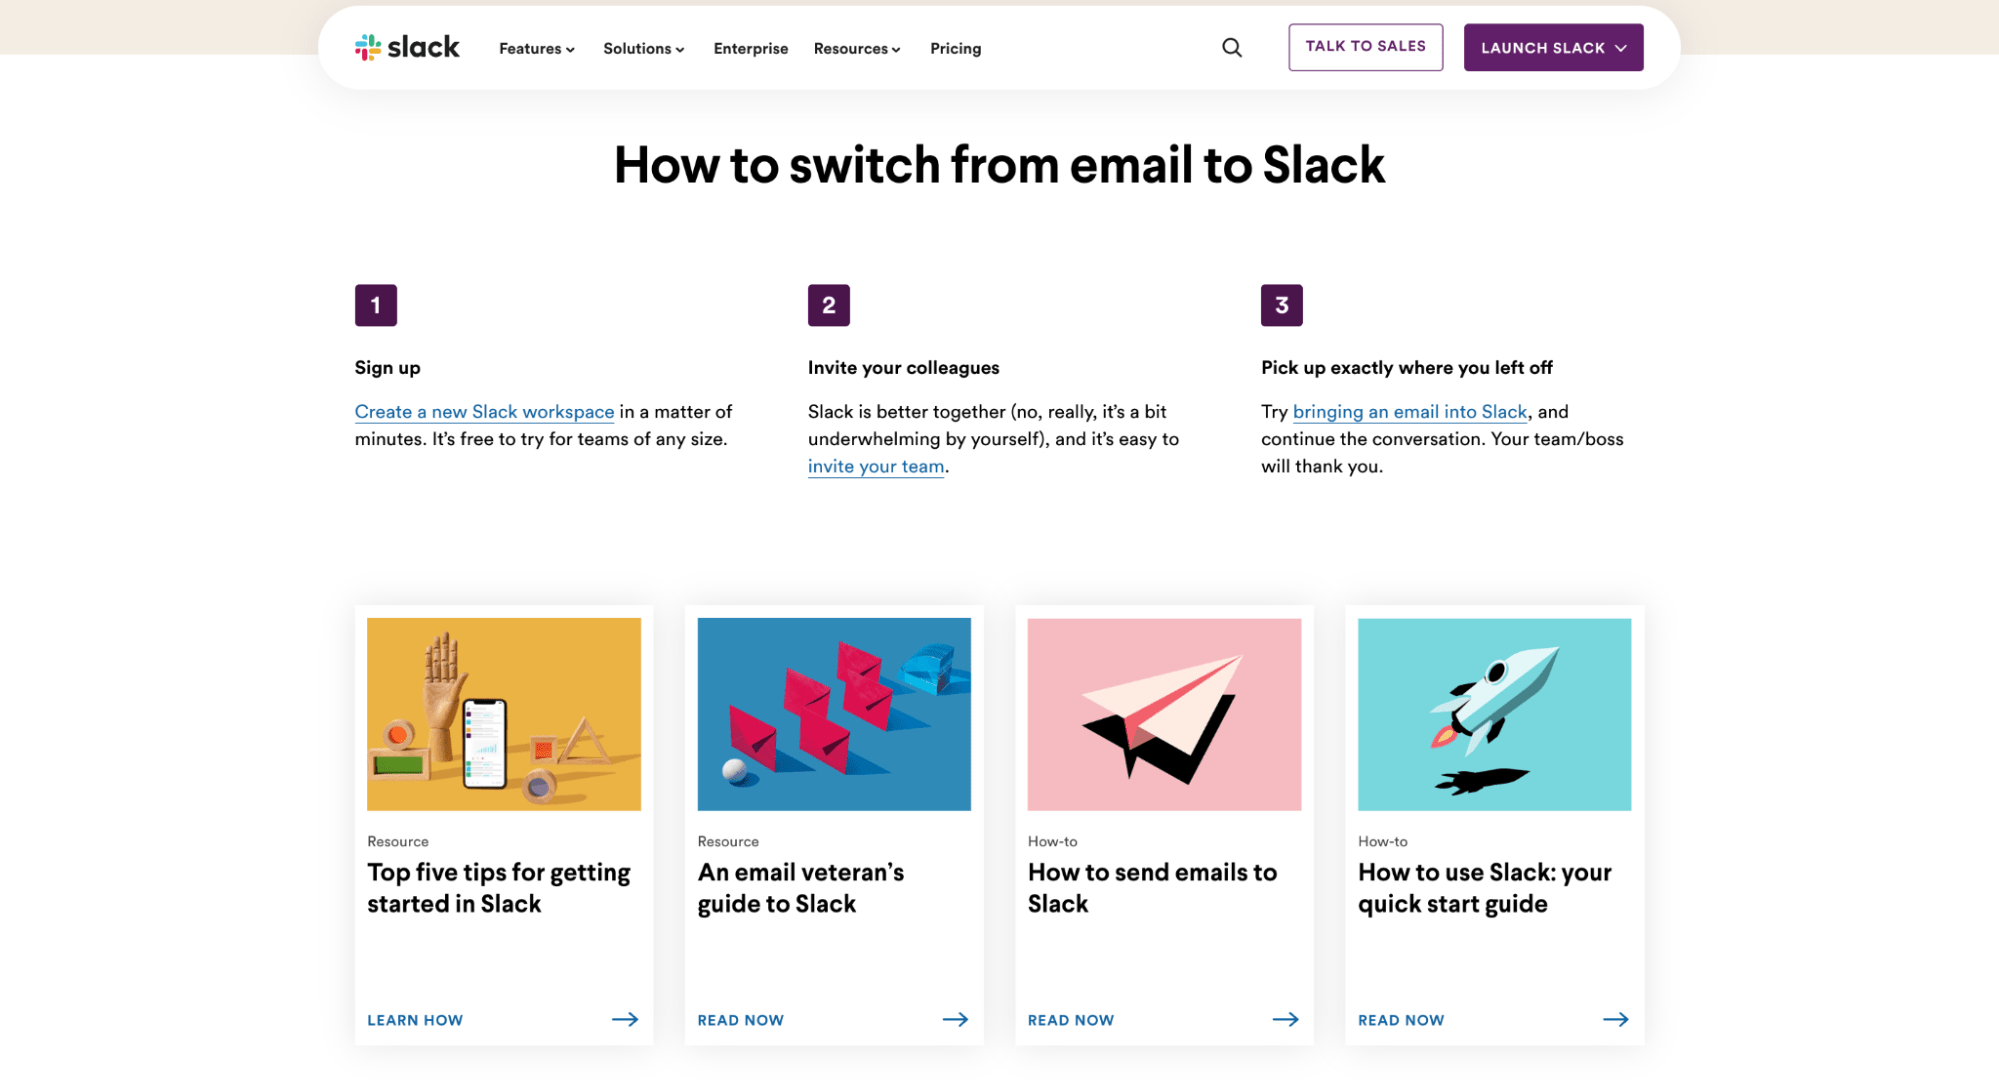The height and width of the screenshot is (1084, 1999).
Task: Click arrow icon on How to send emails card
Action: click(x=1285, y=1019)
